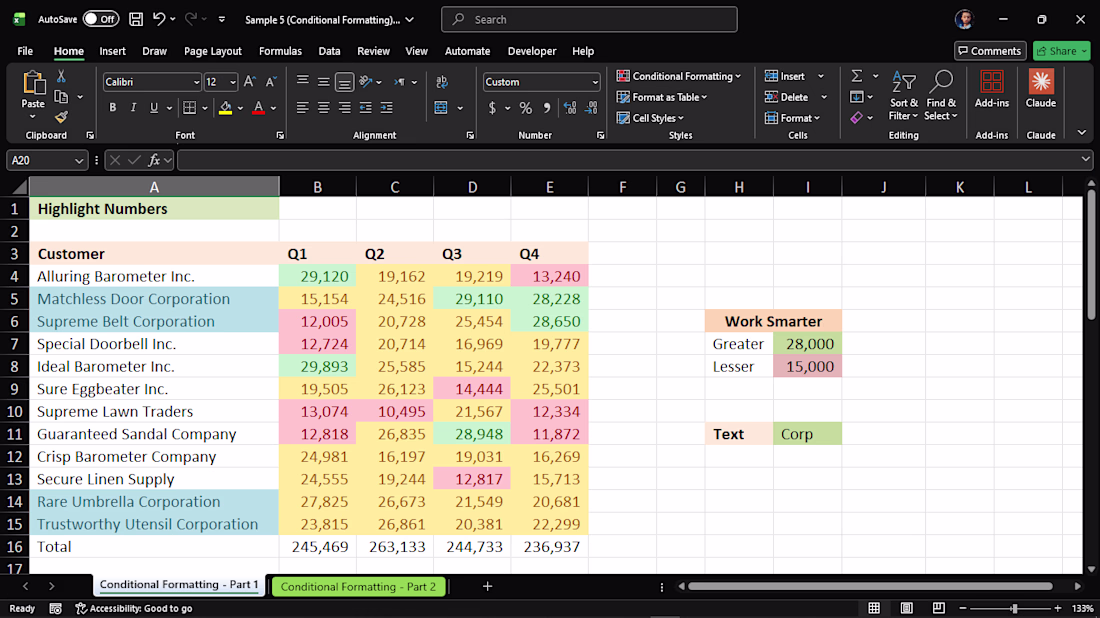Click the Undo arrow icon

[159, 19]
